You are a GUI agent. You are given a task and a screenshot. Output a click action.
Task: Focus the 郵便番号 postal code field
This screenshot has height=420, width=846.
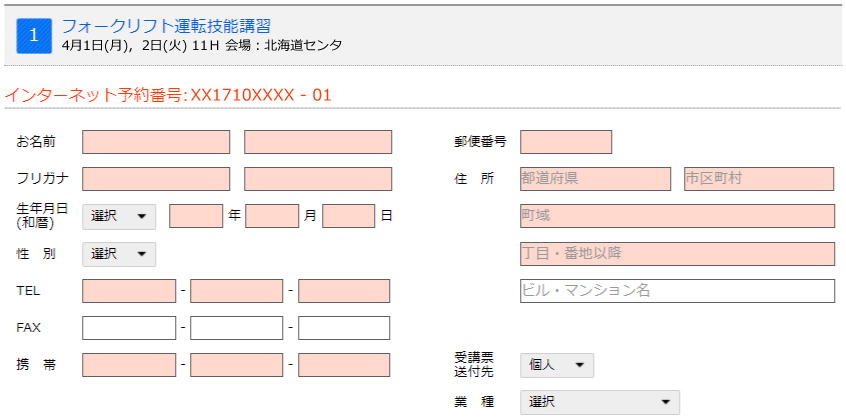point(566,142)
